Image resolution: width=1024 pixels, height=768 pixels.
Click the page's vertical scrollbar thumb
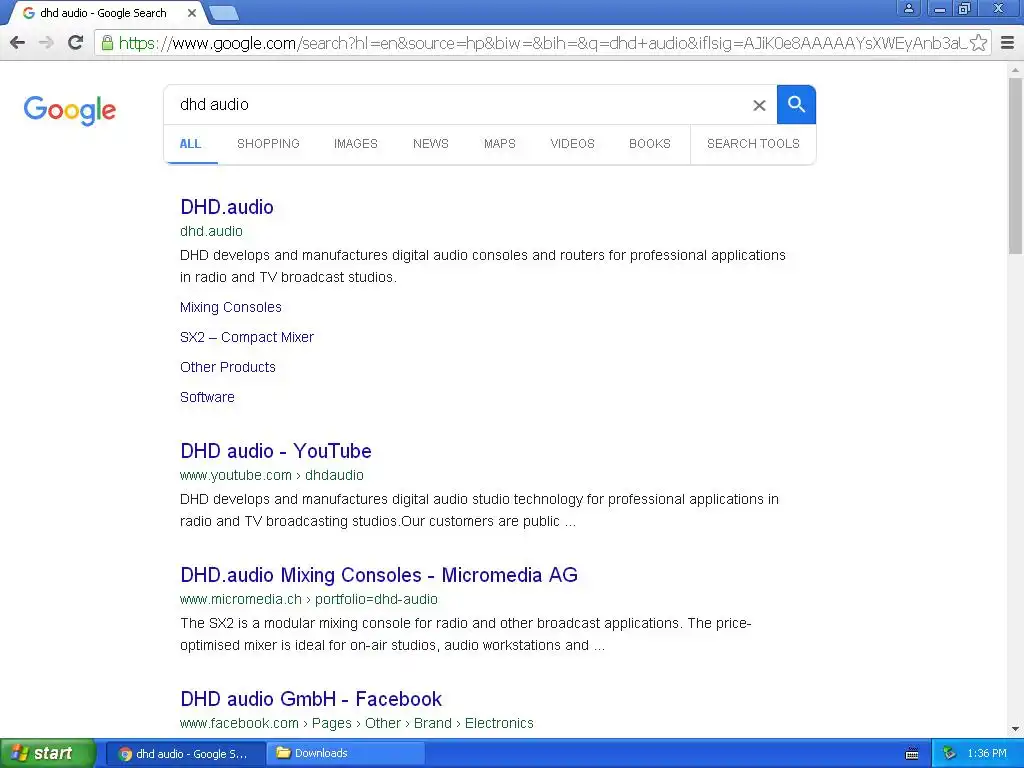(1016, 165)
